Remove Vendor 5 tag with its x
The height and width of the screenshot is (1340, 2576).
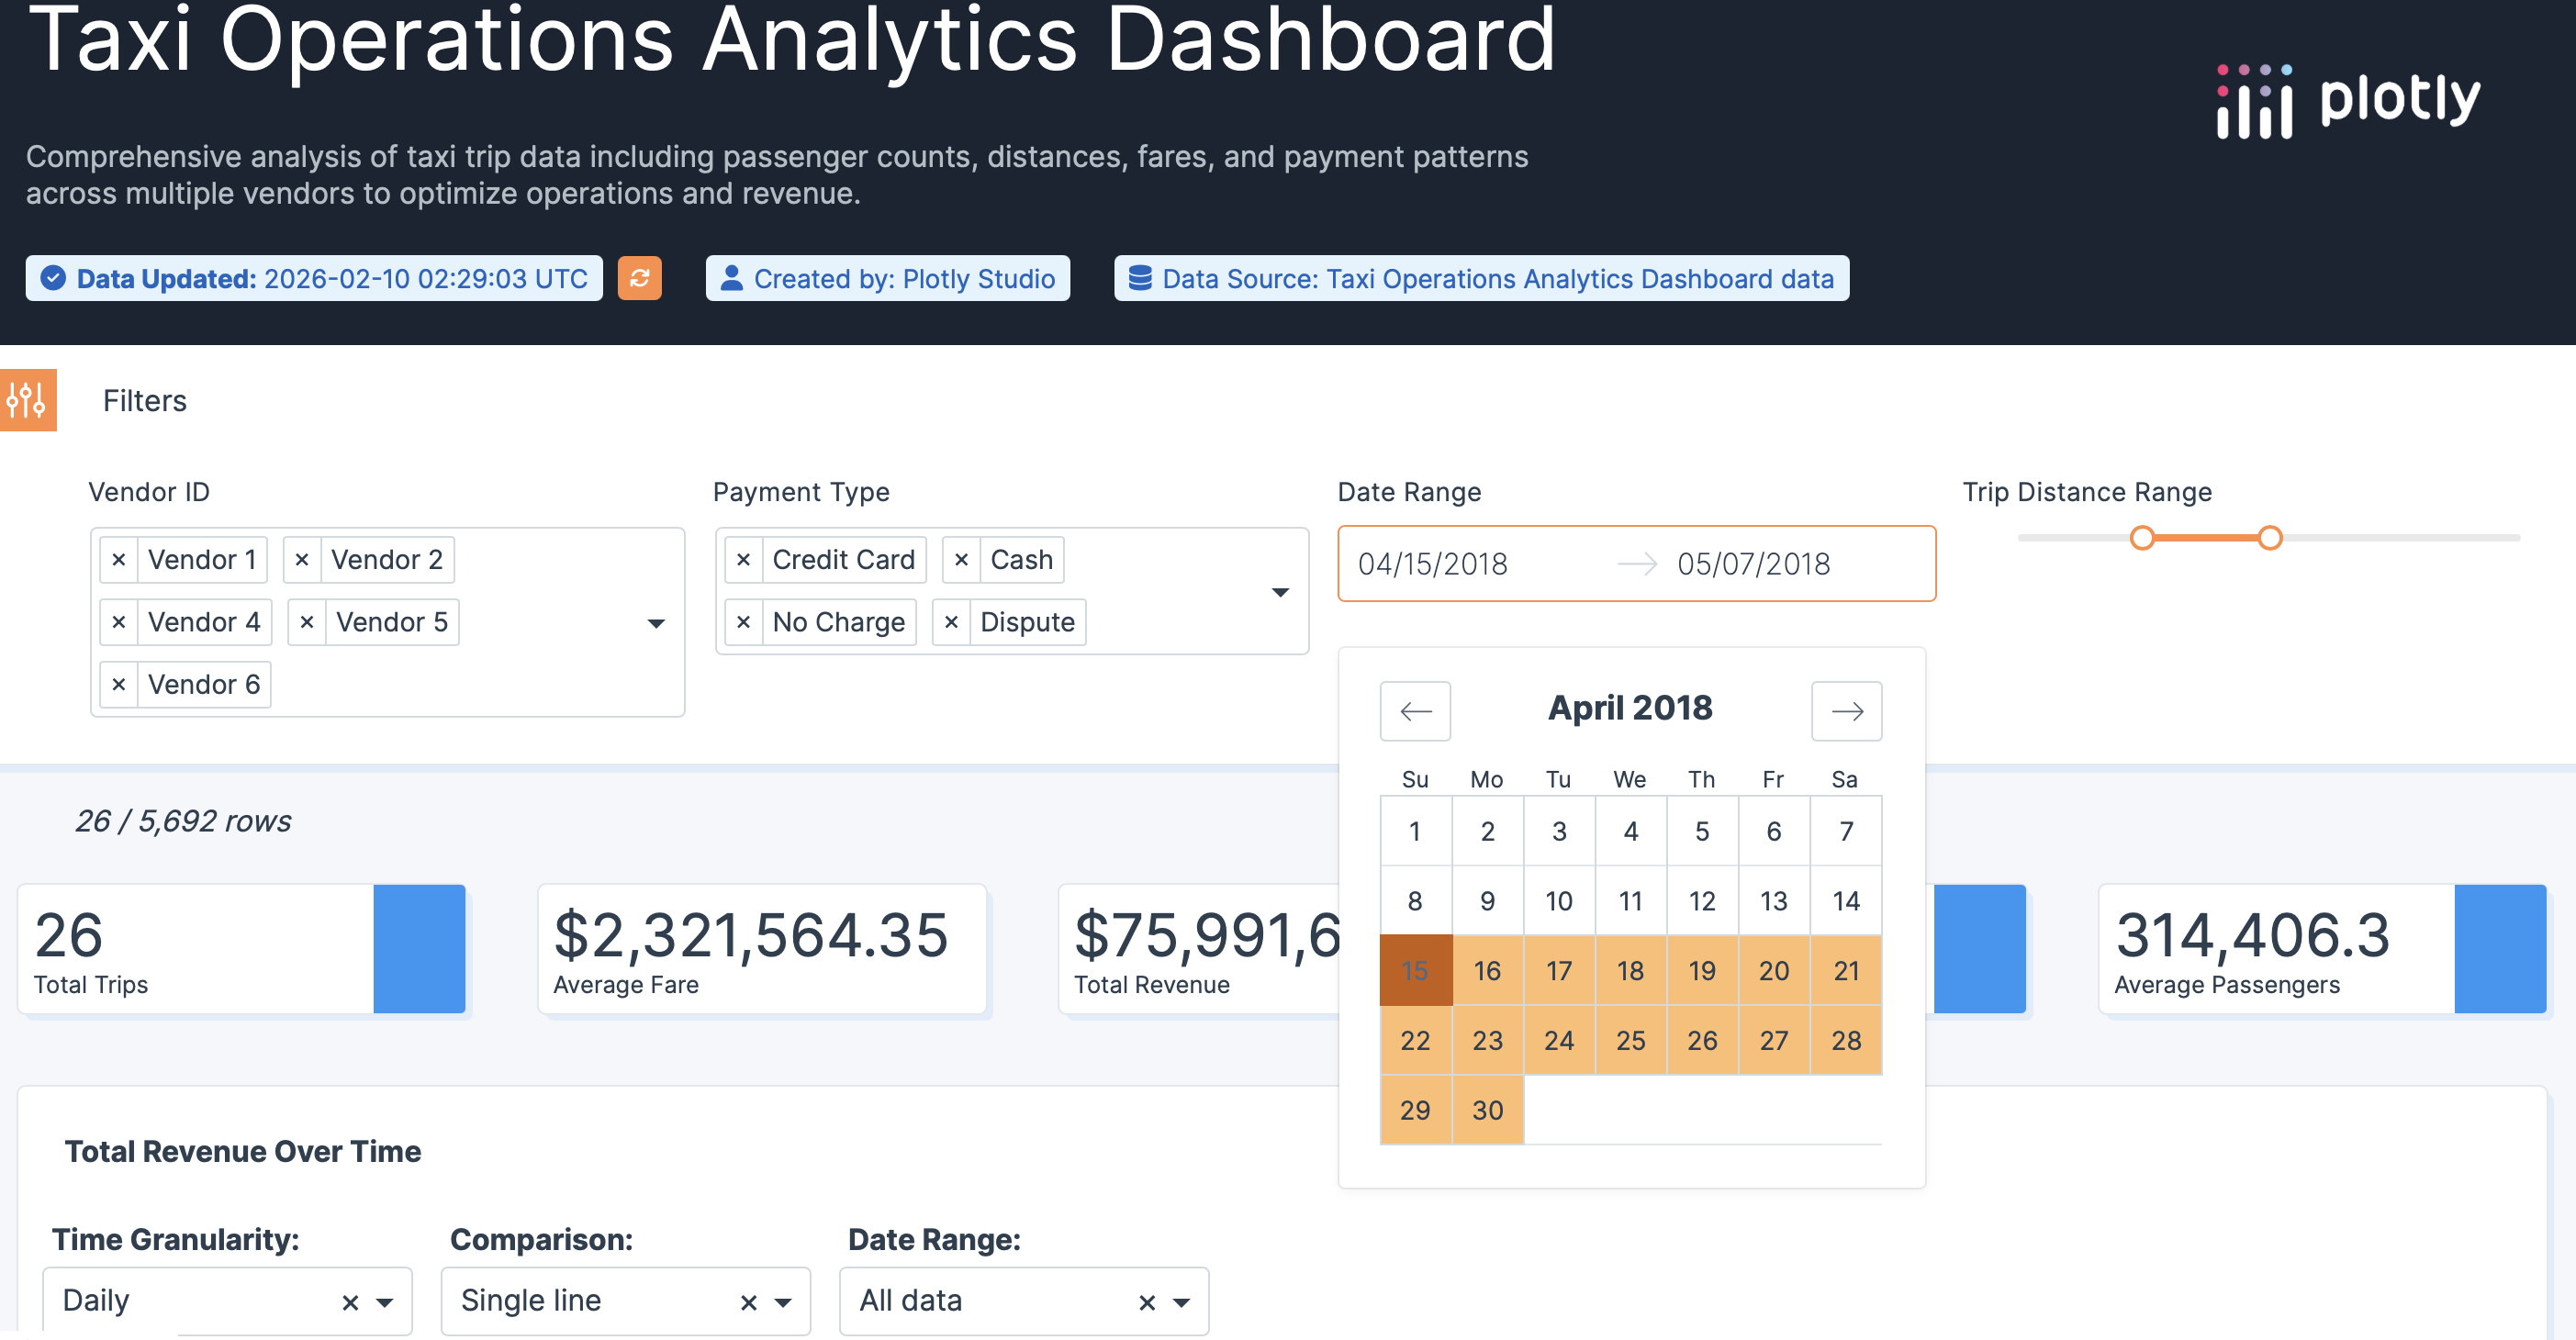point(307,622)
